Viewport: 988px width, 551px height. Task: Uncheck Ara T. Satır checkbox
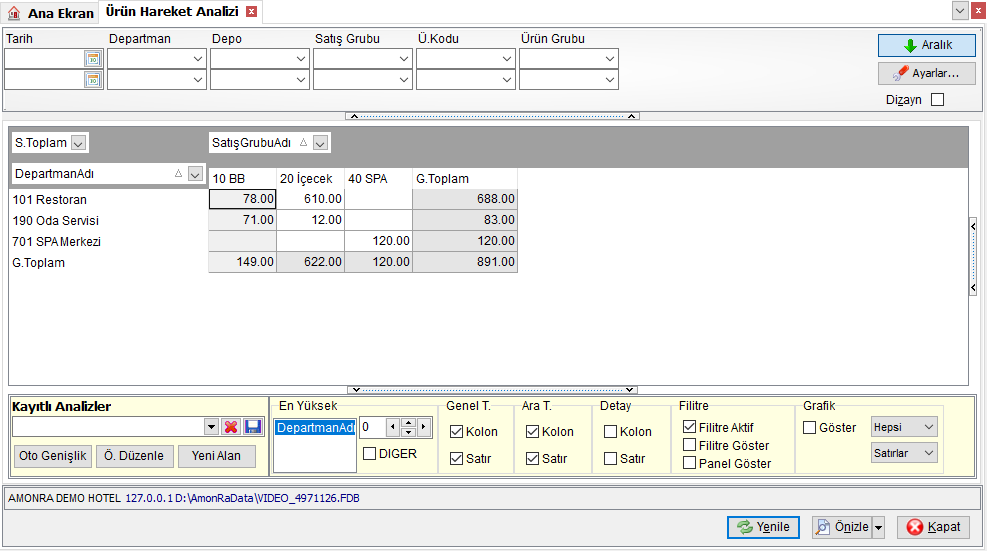[532, 459]
